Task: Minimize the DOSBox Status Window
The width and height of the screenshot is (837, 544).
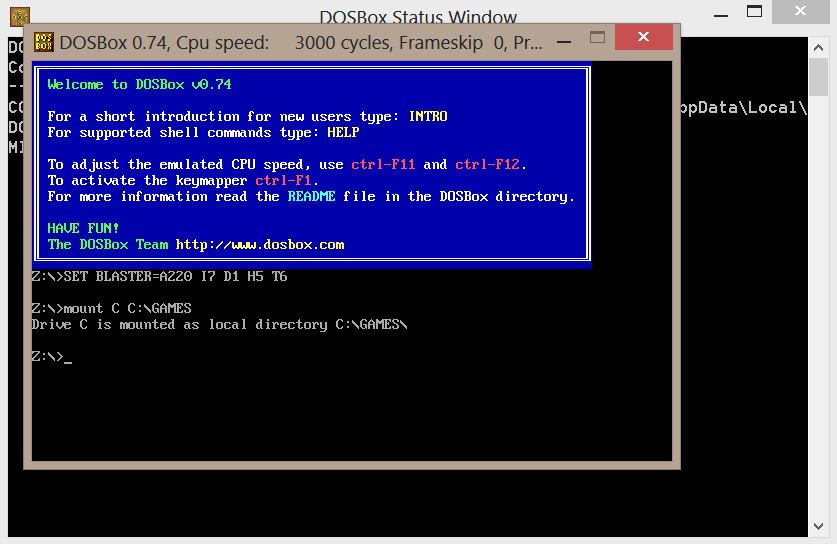Action: (x=721, y=15)
